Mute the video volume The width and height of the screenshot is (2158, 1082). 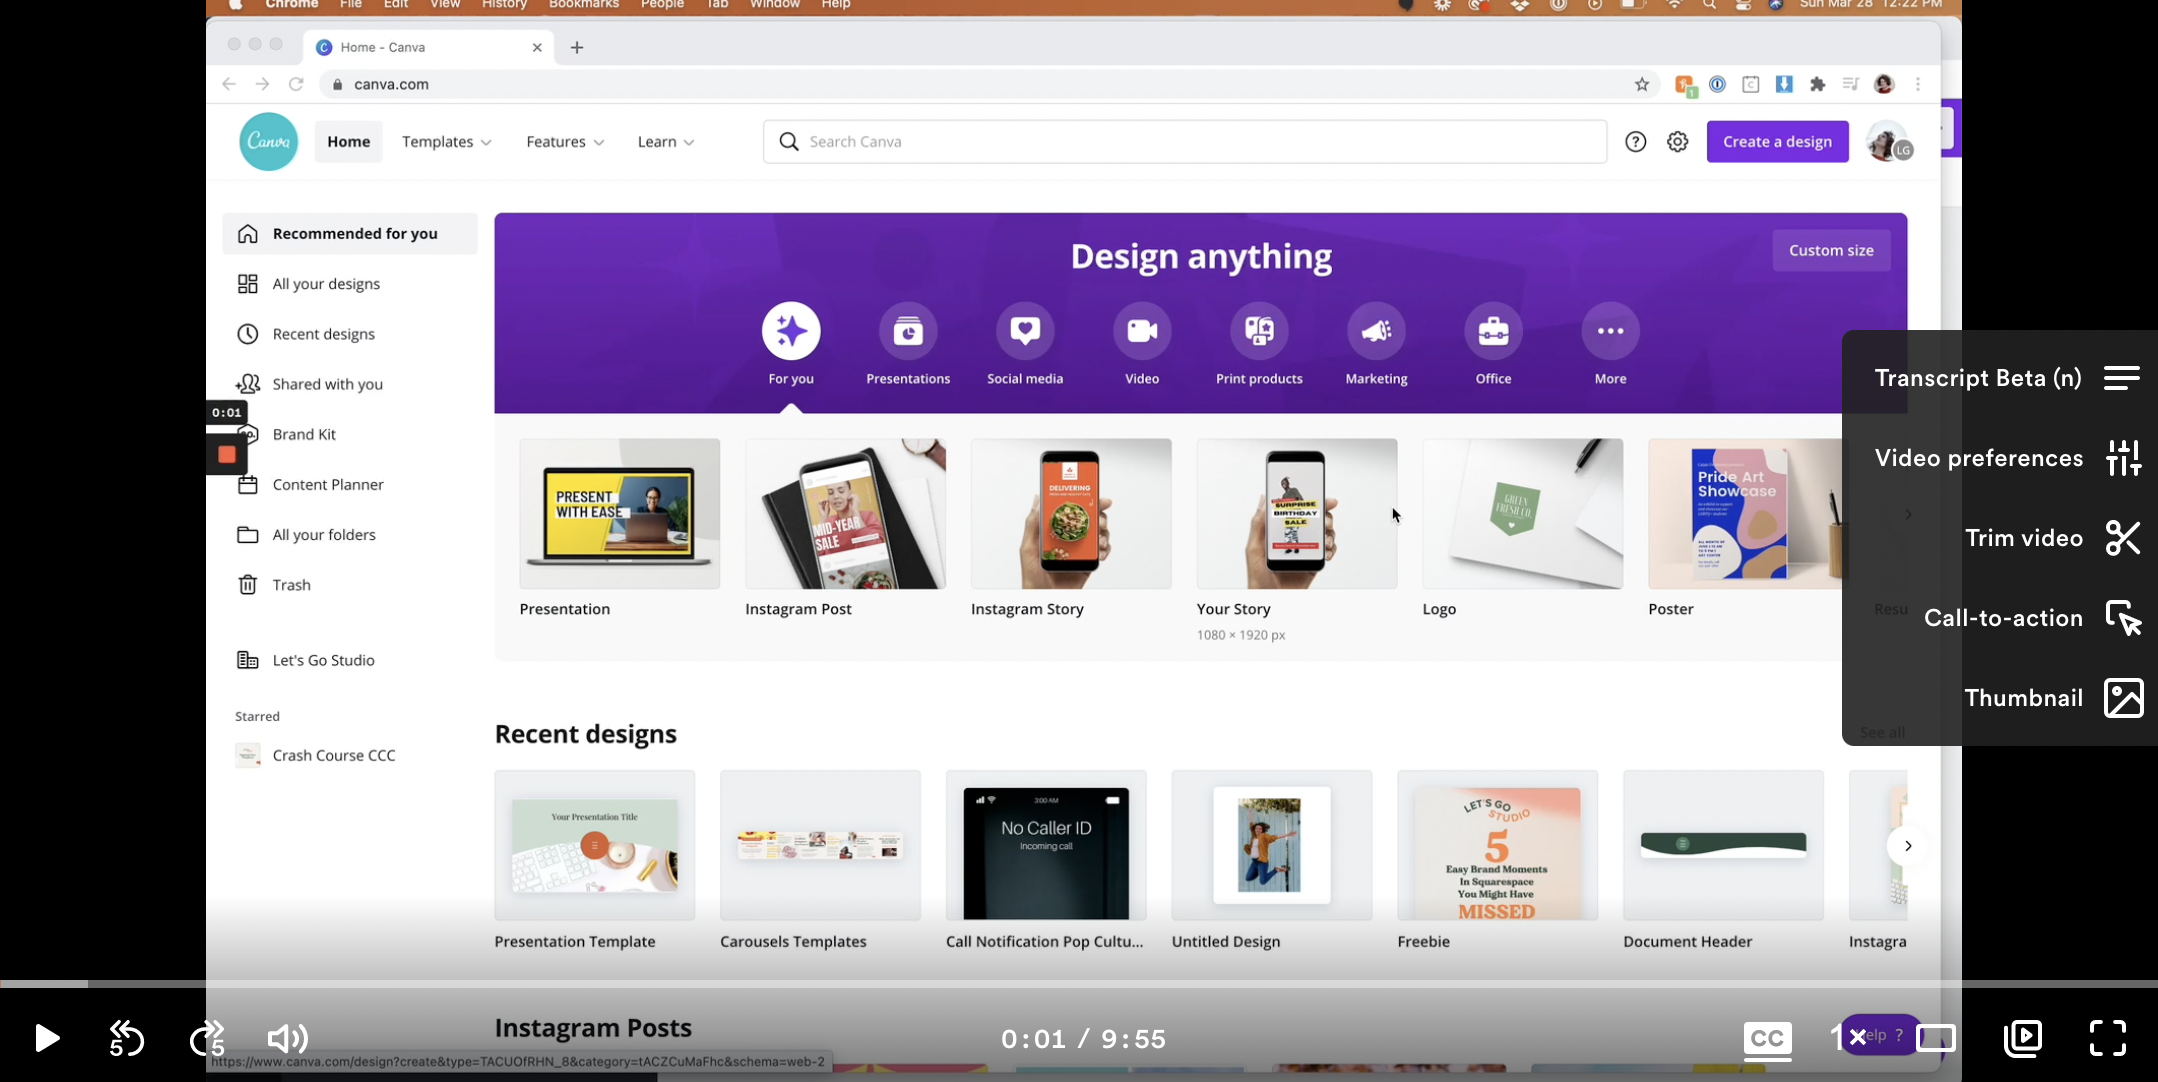click(x=287, y=1039)
